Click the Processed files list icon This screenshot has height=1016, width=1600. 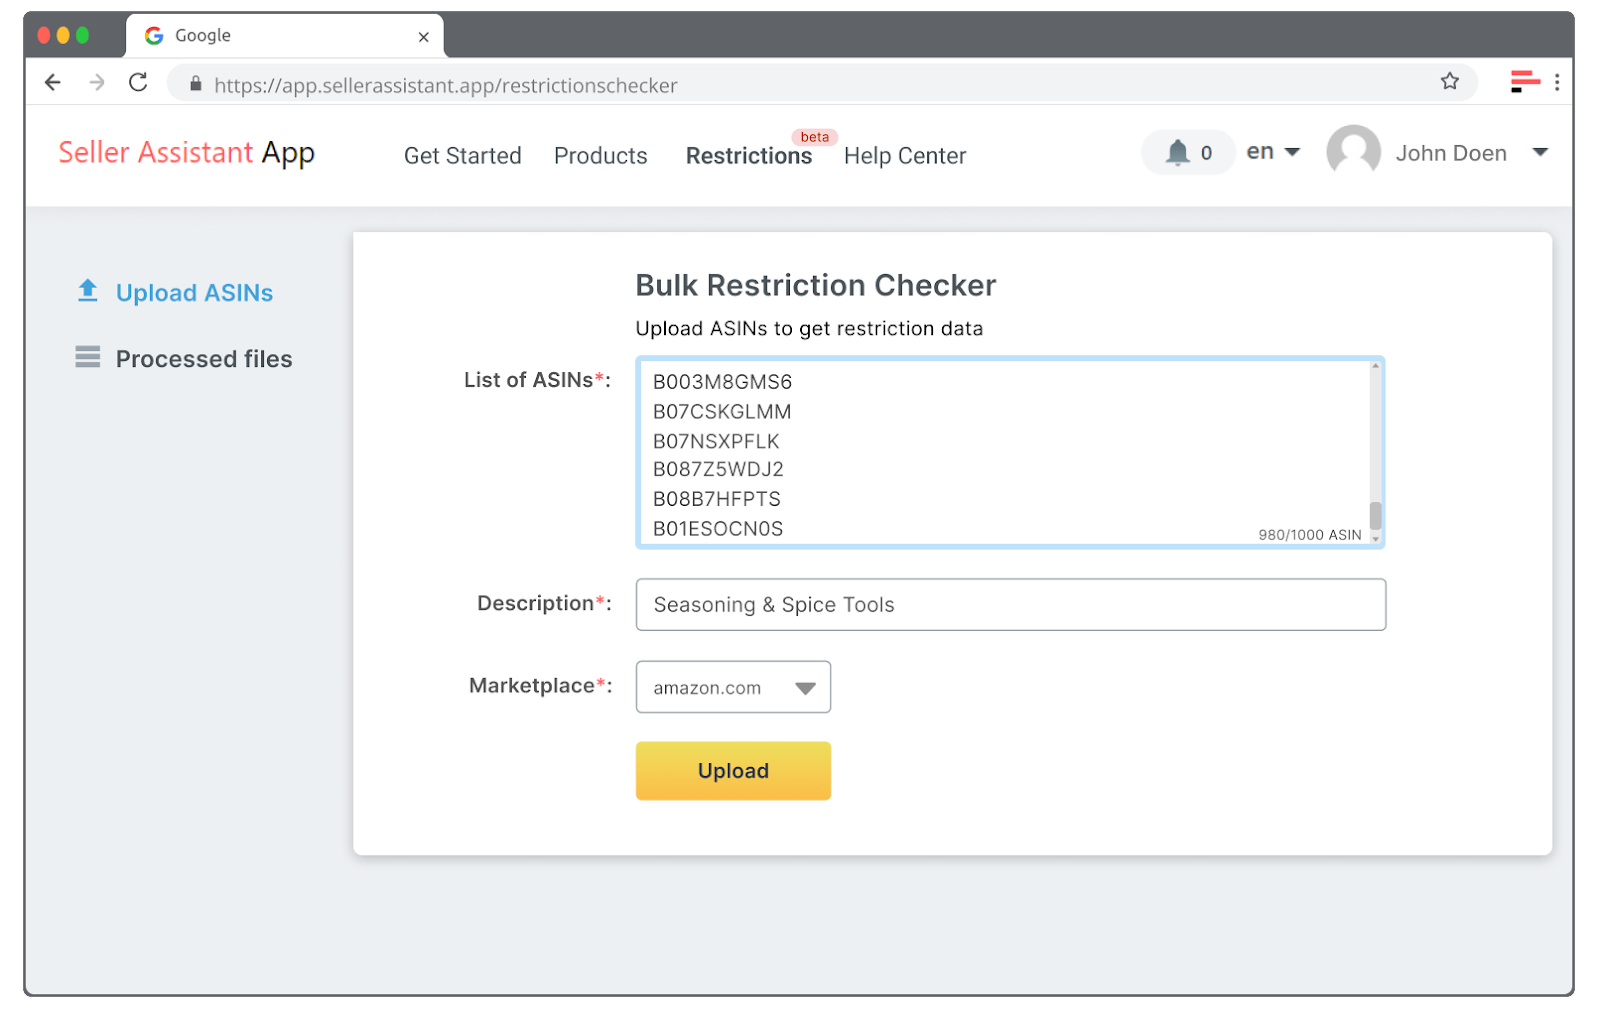click(x=88, y=357)
